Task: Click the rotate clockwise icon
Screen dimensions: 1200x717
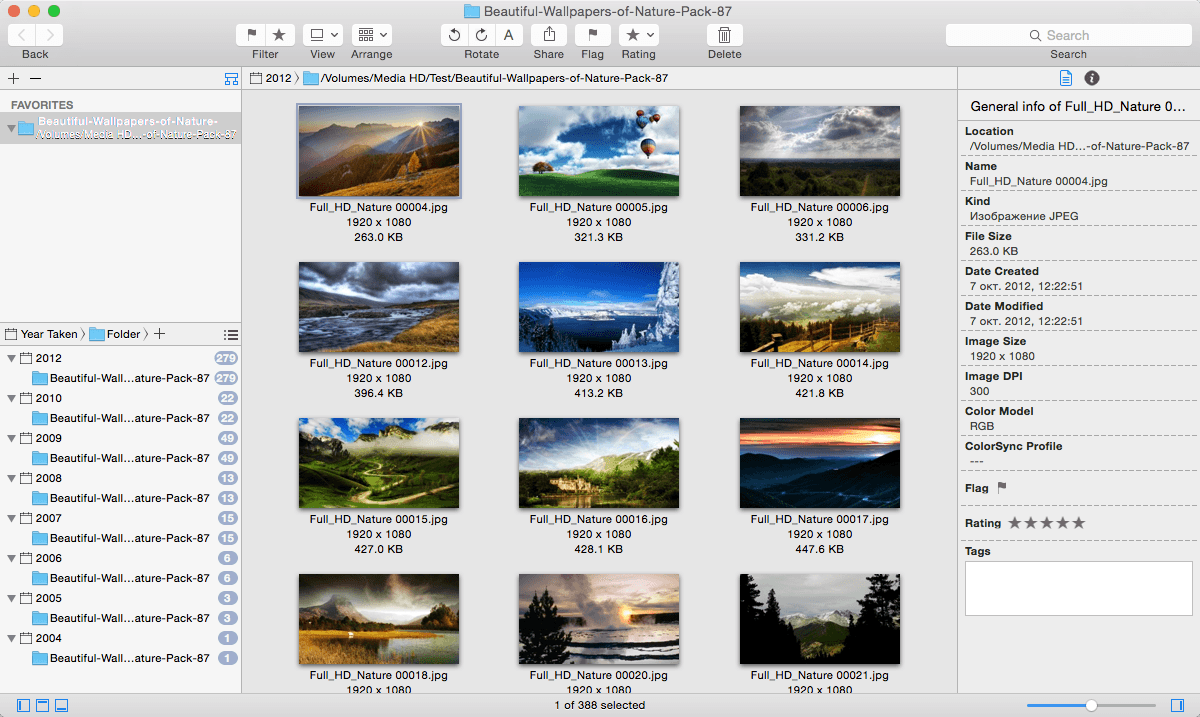Action: click(482, 35)
